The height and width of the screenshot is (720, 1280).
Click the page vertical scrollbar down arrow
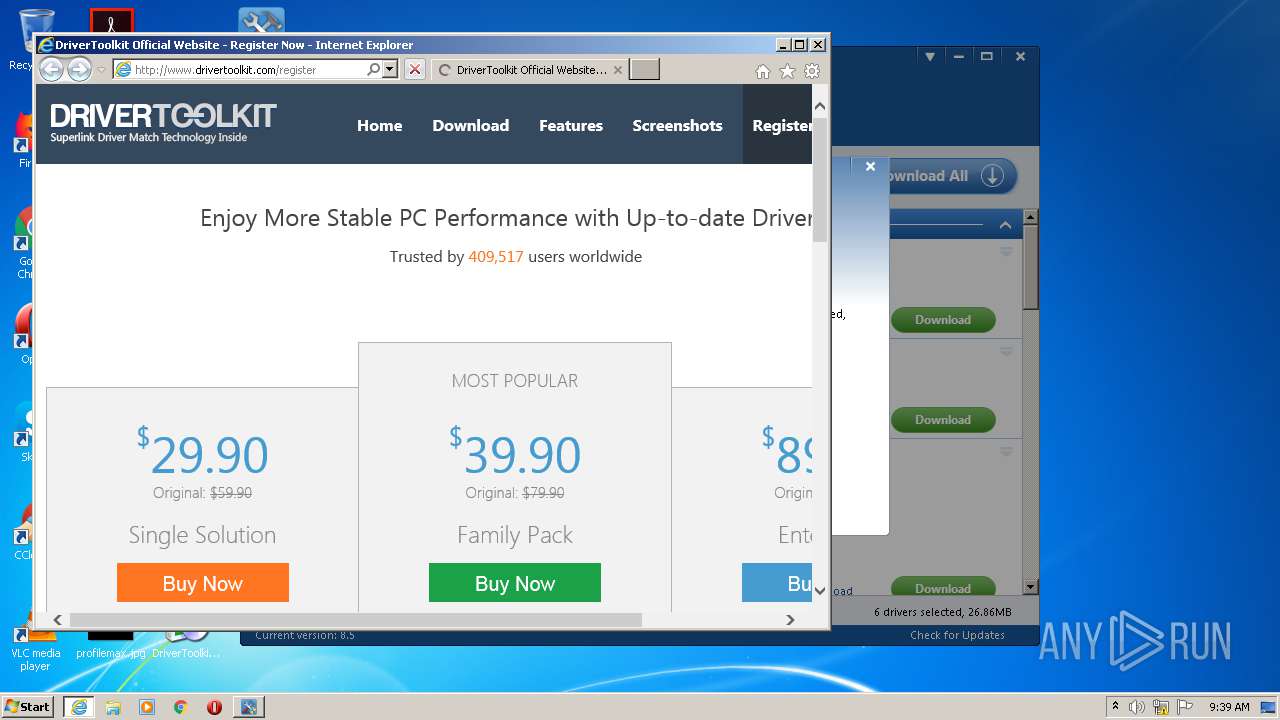[x=820, y=590]
